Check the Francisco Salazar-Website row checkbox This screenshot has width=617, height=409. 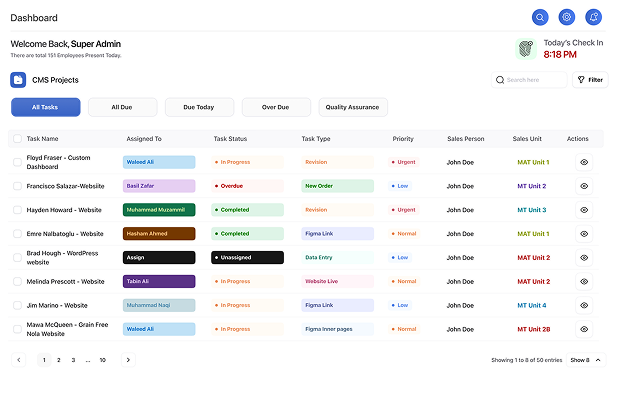(17, 186)
